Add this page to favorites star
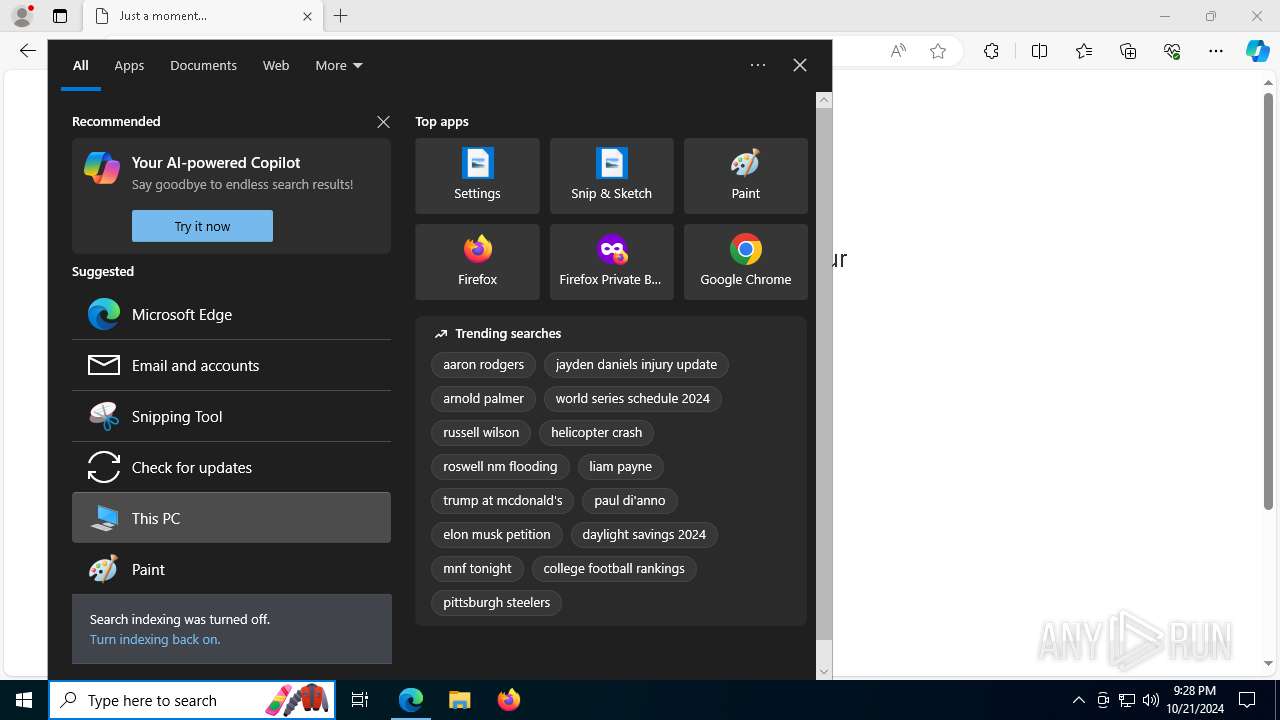This screenshot has width=1280, height=720. pos(938,51)
